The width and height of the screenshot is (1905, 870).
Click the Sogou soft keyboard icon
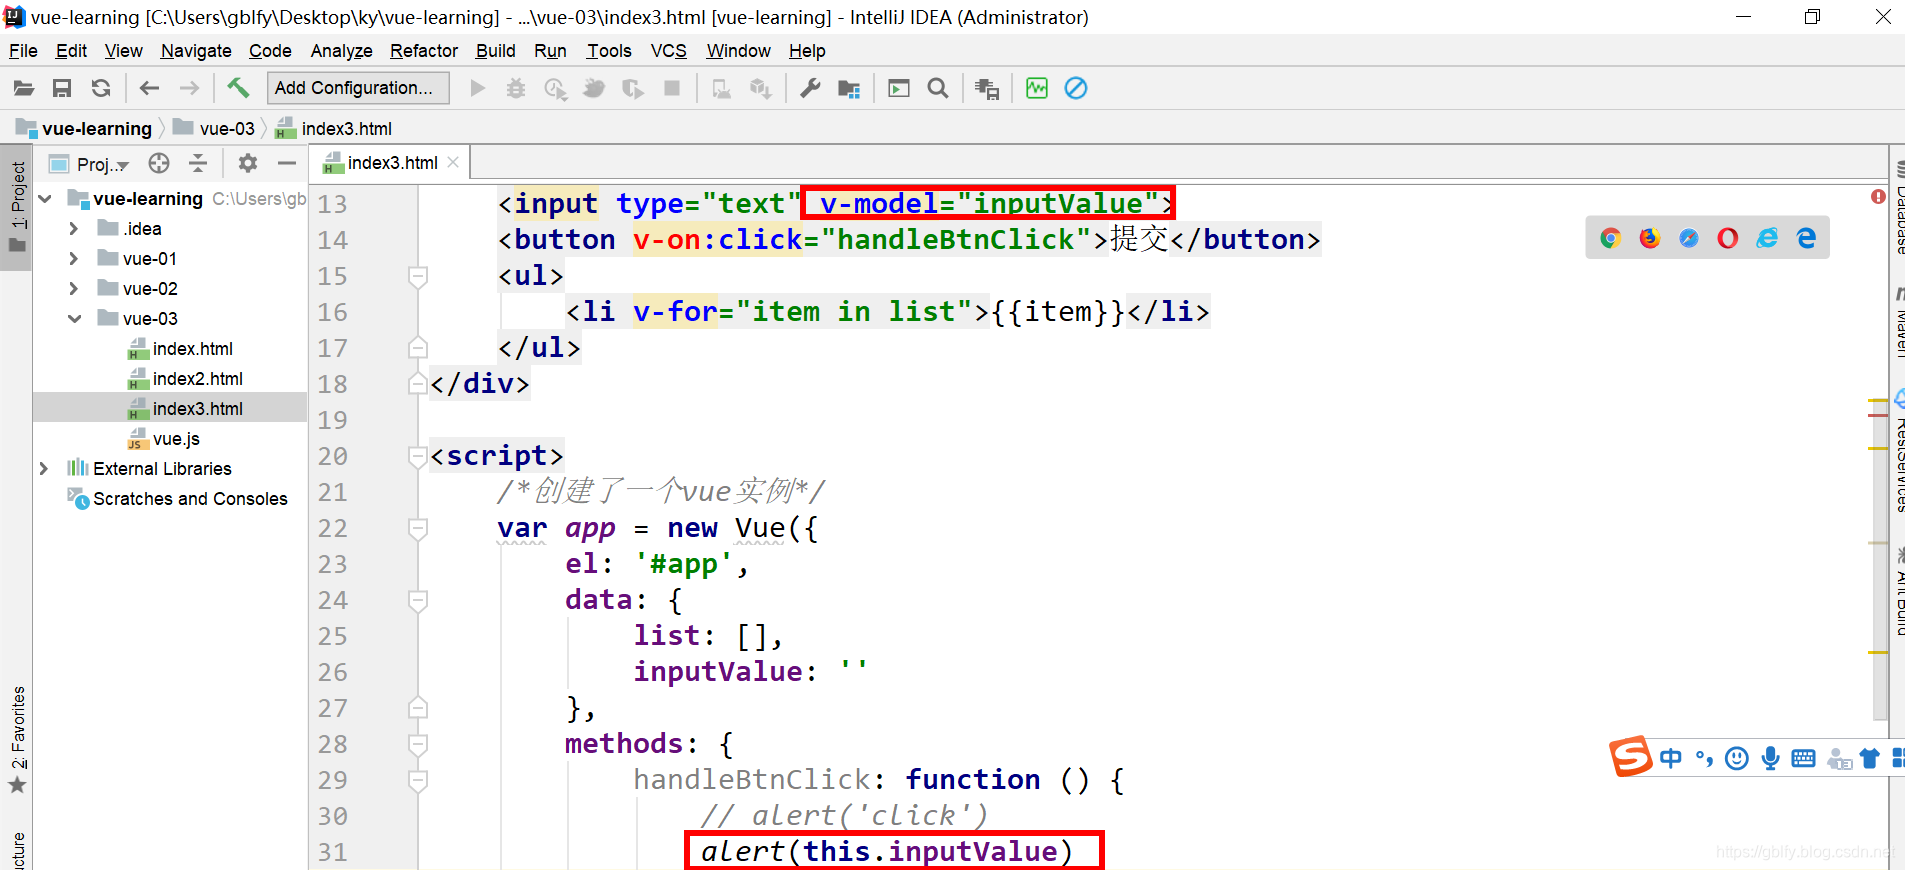coord(1803,759)
